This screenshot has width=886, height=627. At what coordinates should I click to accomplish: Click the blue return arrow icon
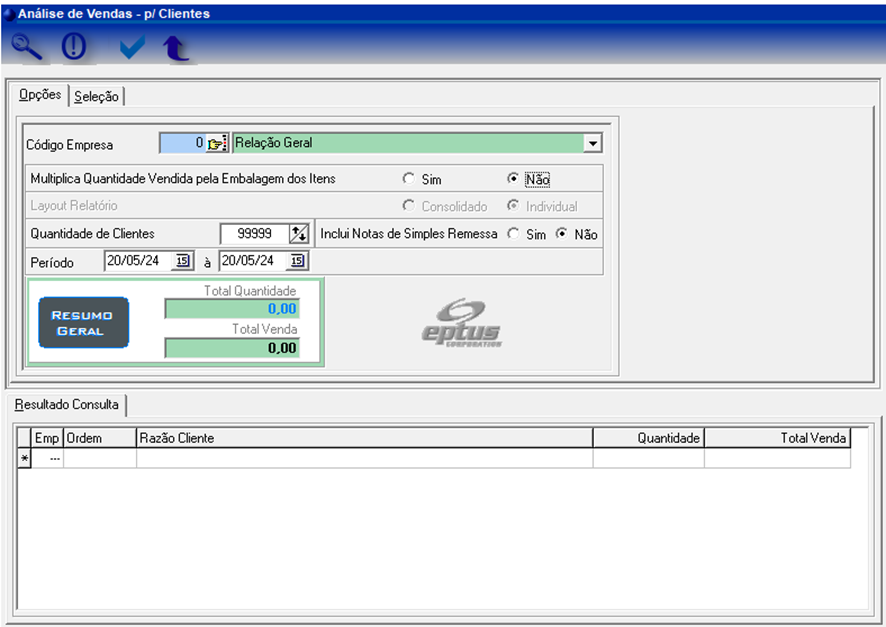pyautogui.click(x=176, y=47)
